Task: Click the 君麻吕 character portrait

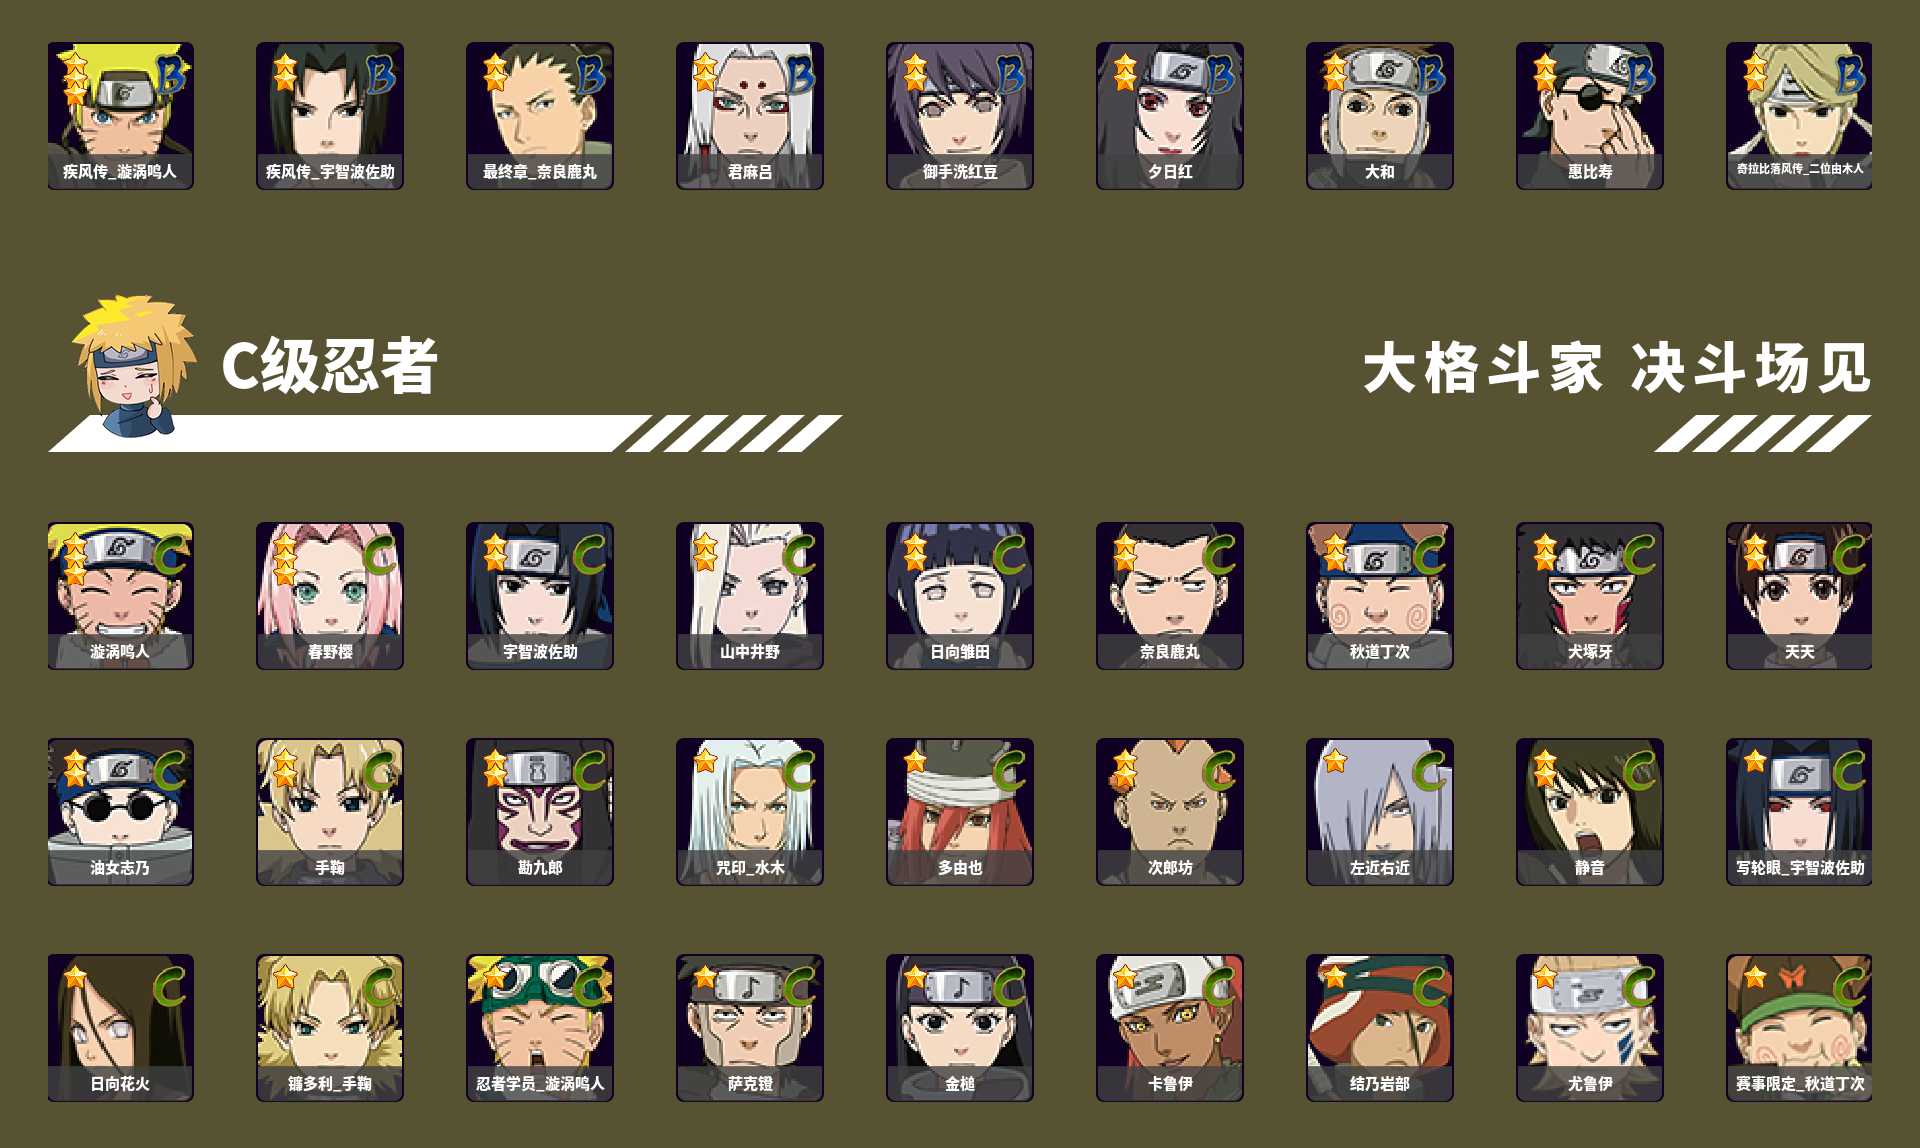Action: click(x=750, y=116)
